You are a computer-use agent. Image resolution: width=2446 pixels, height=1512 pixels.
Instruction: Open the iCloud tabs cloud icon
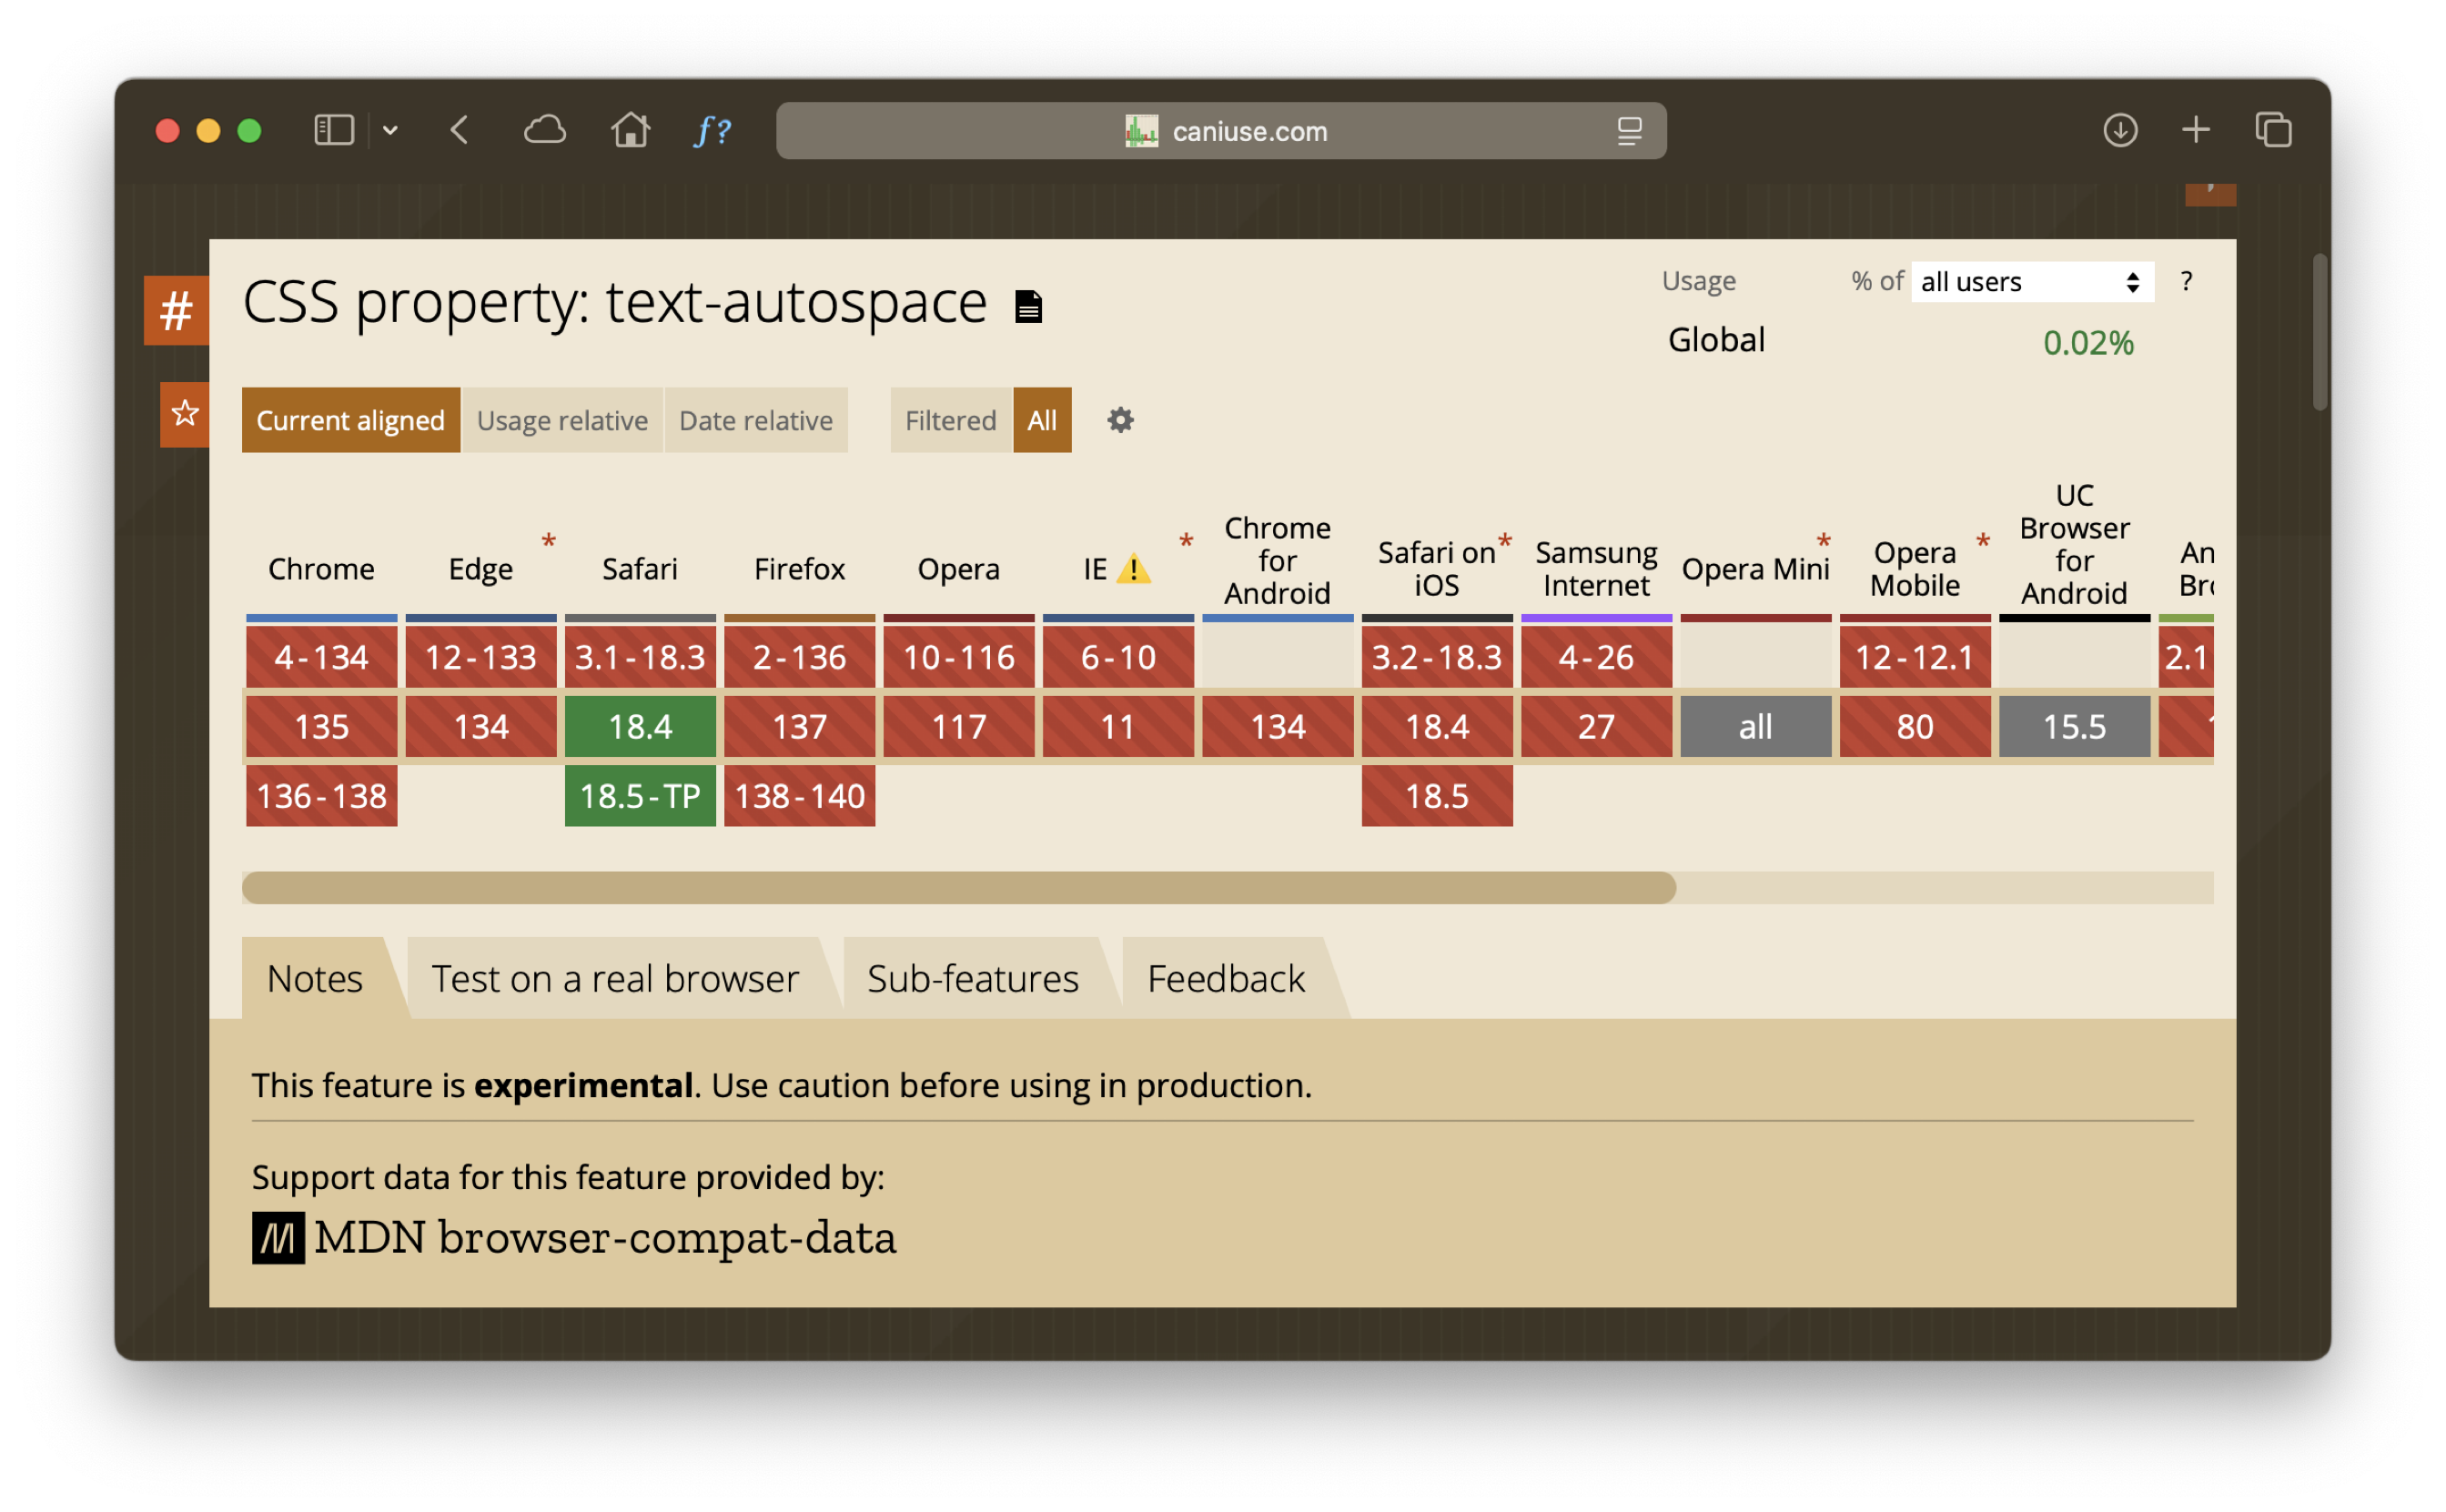(x=545, y=130)
